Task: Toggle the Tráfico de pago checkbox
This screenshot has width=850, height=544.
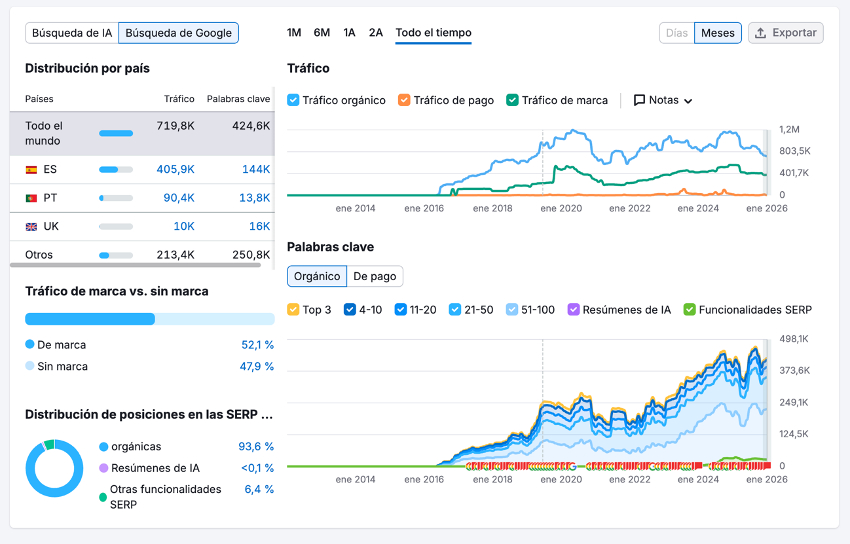Action: click(x=404, y=100)
